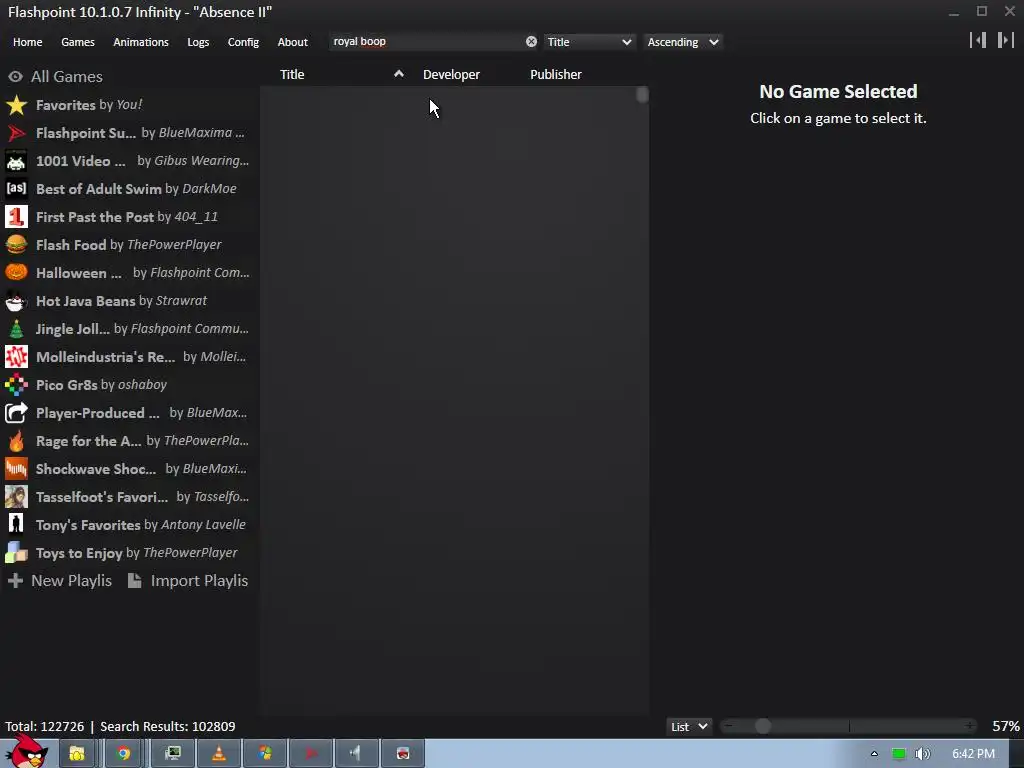Select Tony's Favorites silhouette icon
The height and width of the screenshot is (768, 1024).
16,524
